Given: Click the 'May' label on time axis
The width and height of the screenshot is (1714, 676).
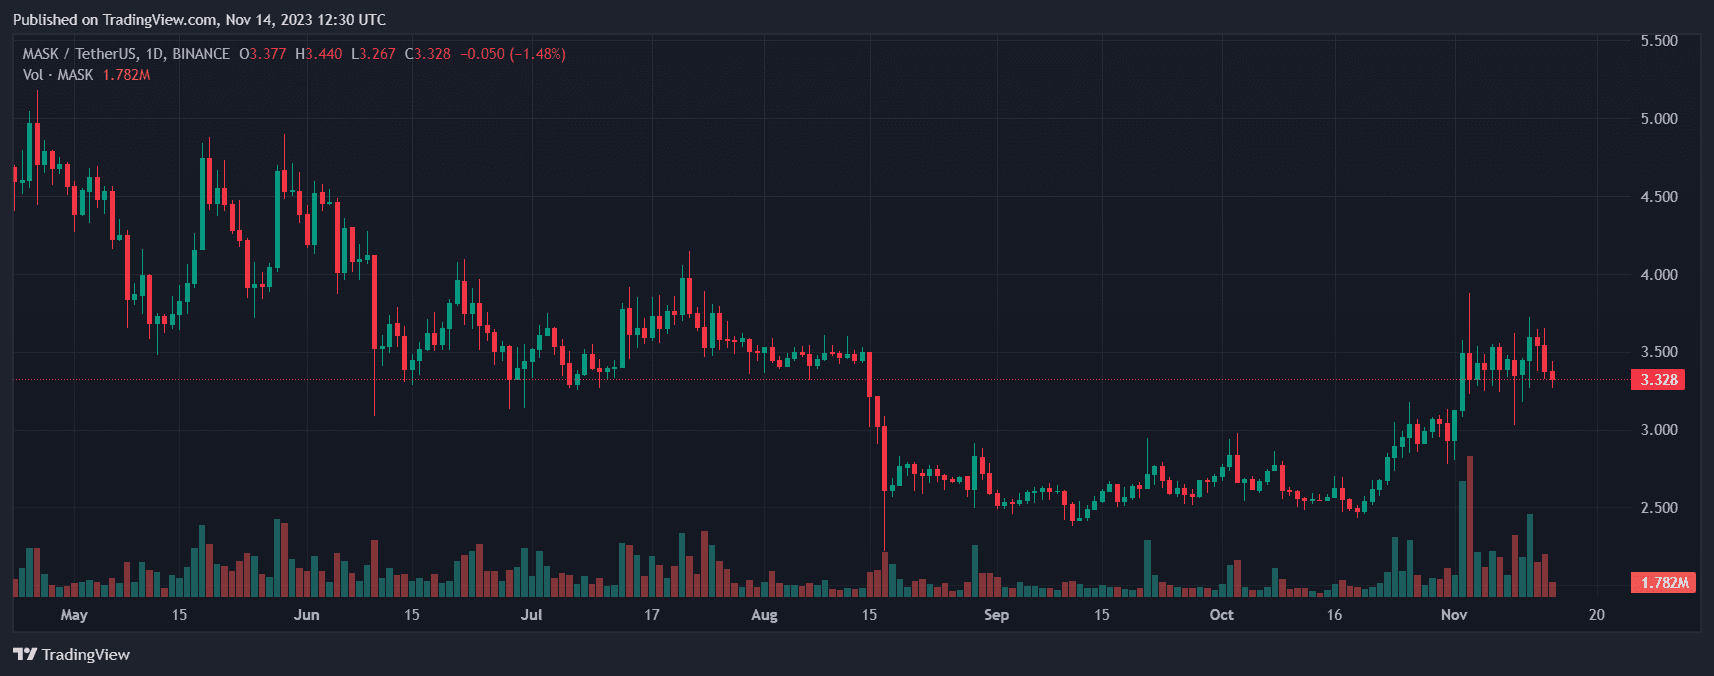Looking at the screenshot, I should point(74,615).
